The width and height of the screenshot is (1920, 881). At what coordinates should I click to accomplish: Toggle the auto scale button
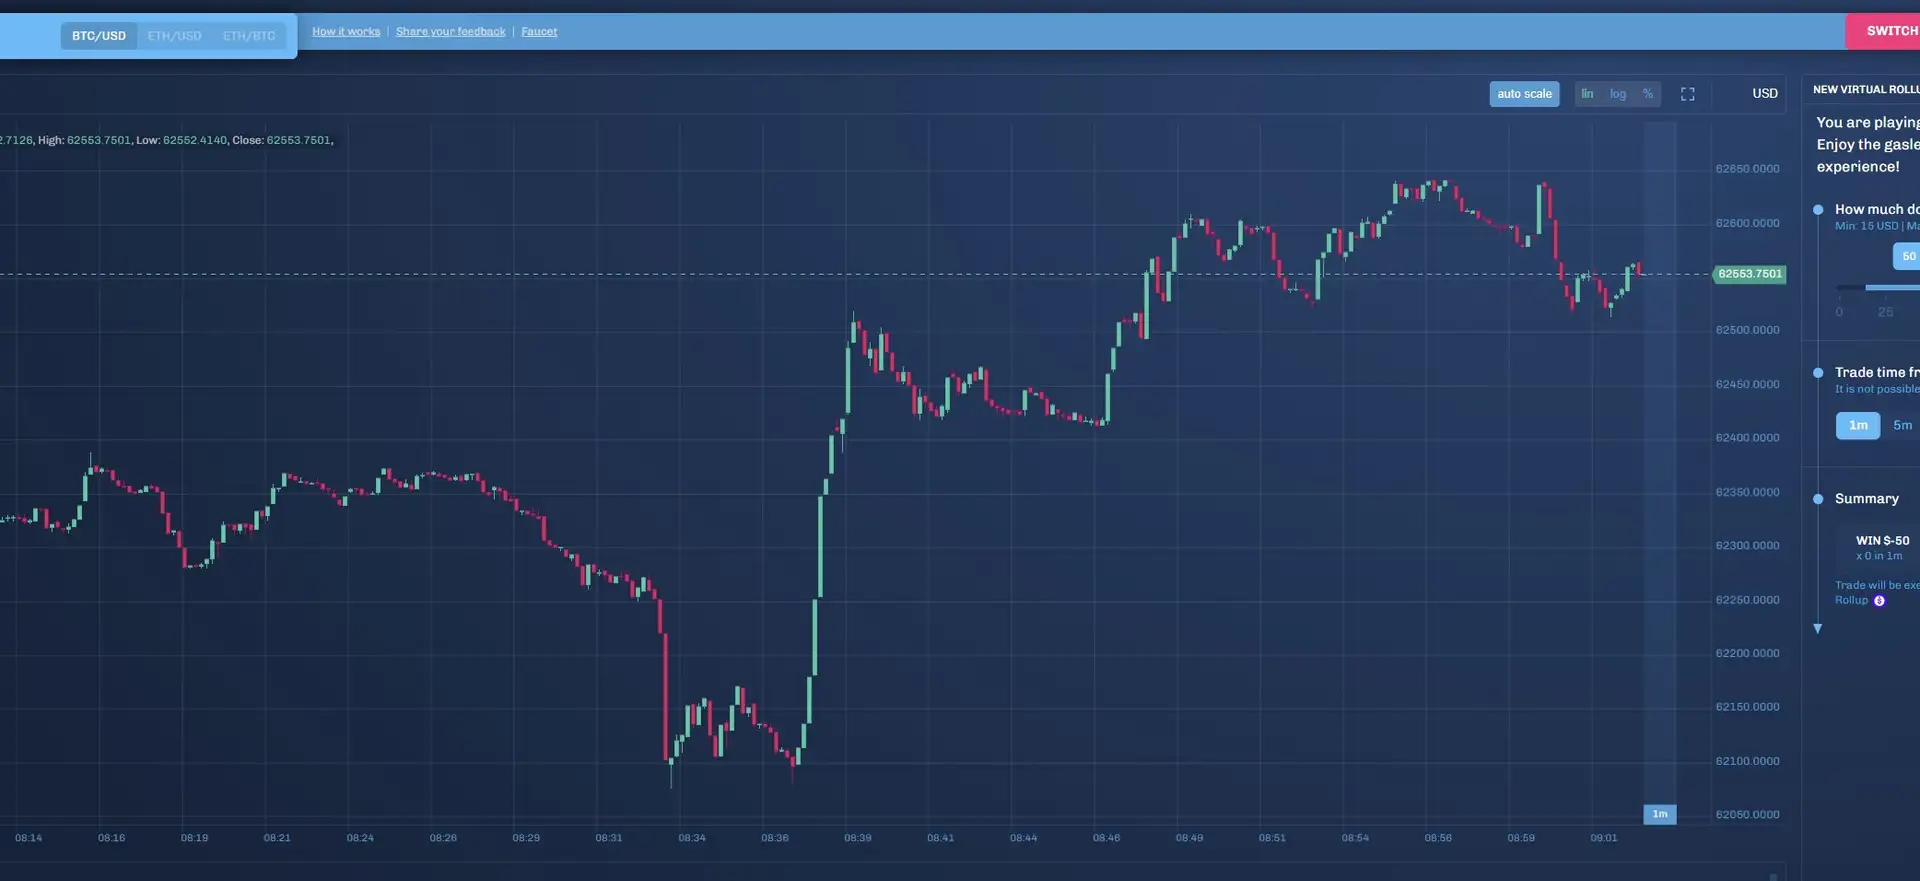tap(1524, 94)
